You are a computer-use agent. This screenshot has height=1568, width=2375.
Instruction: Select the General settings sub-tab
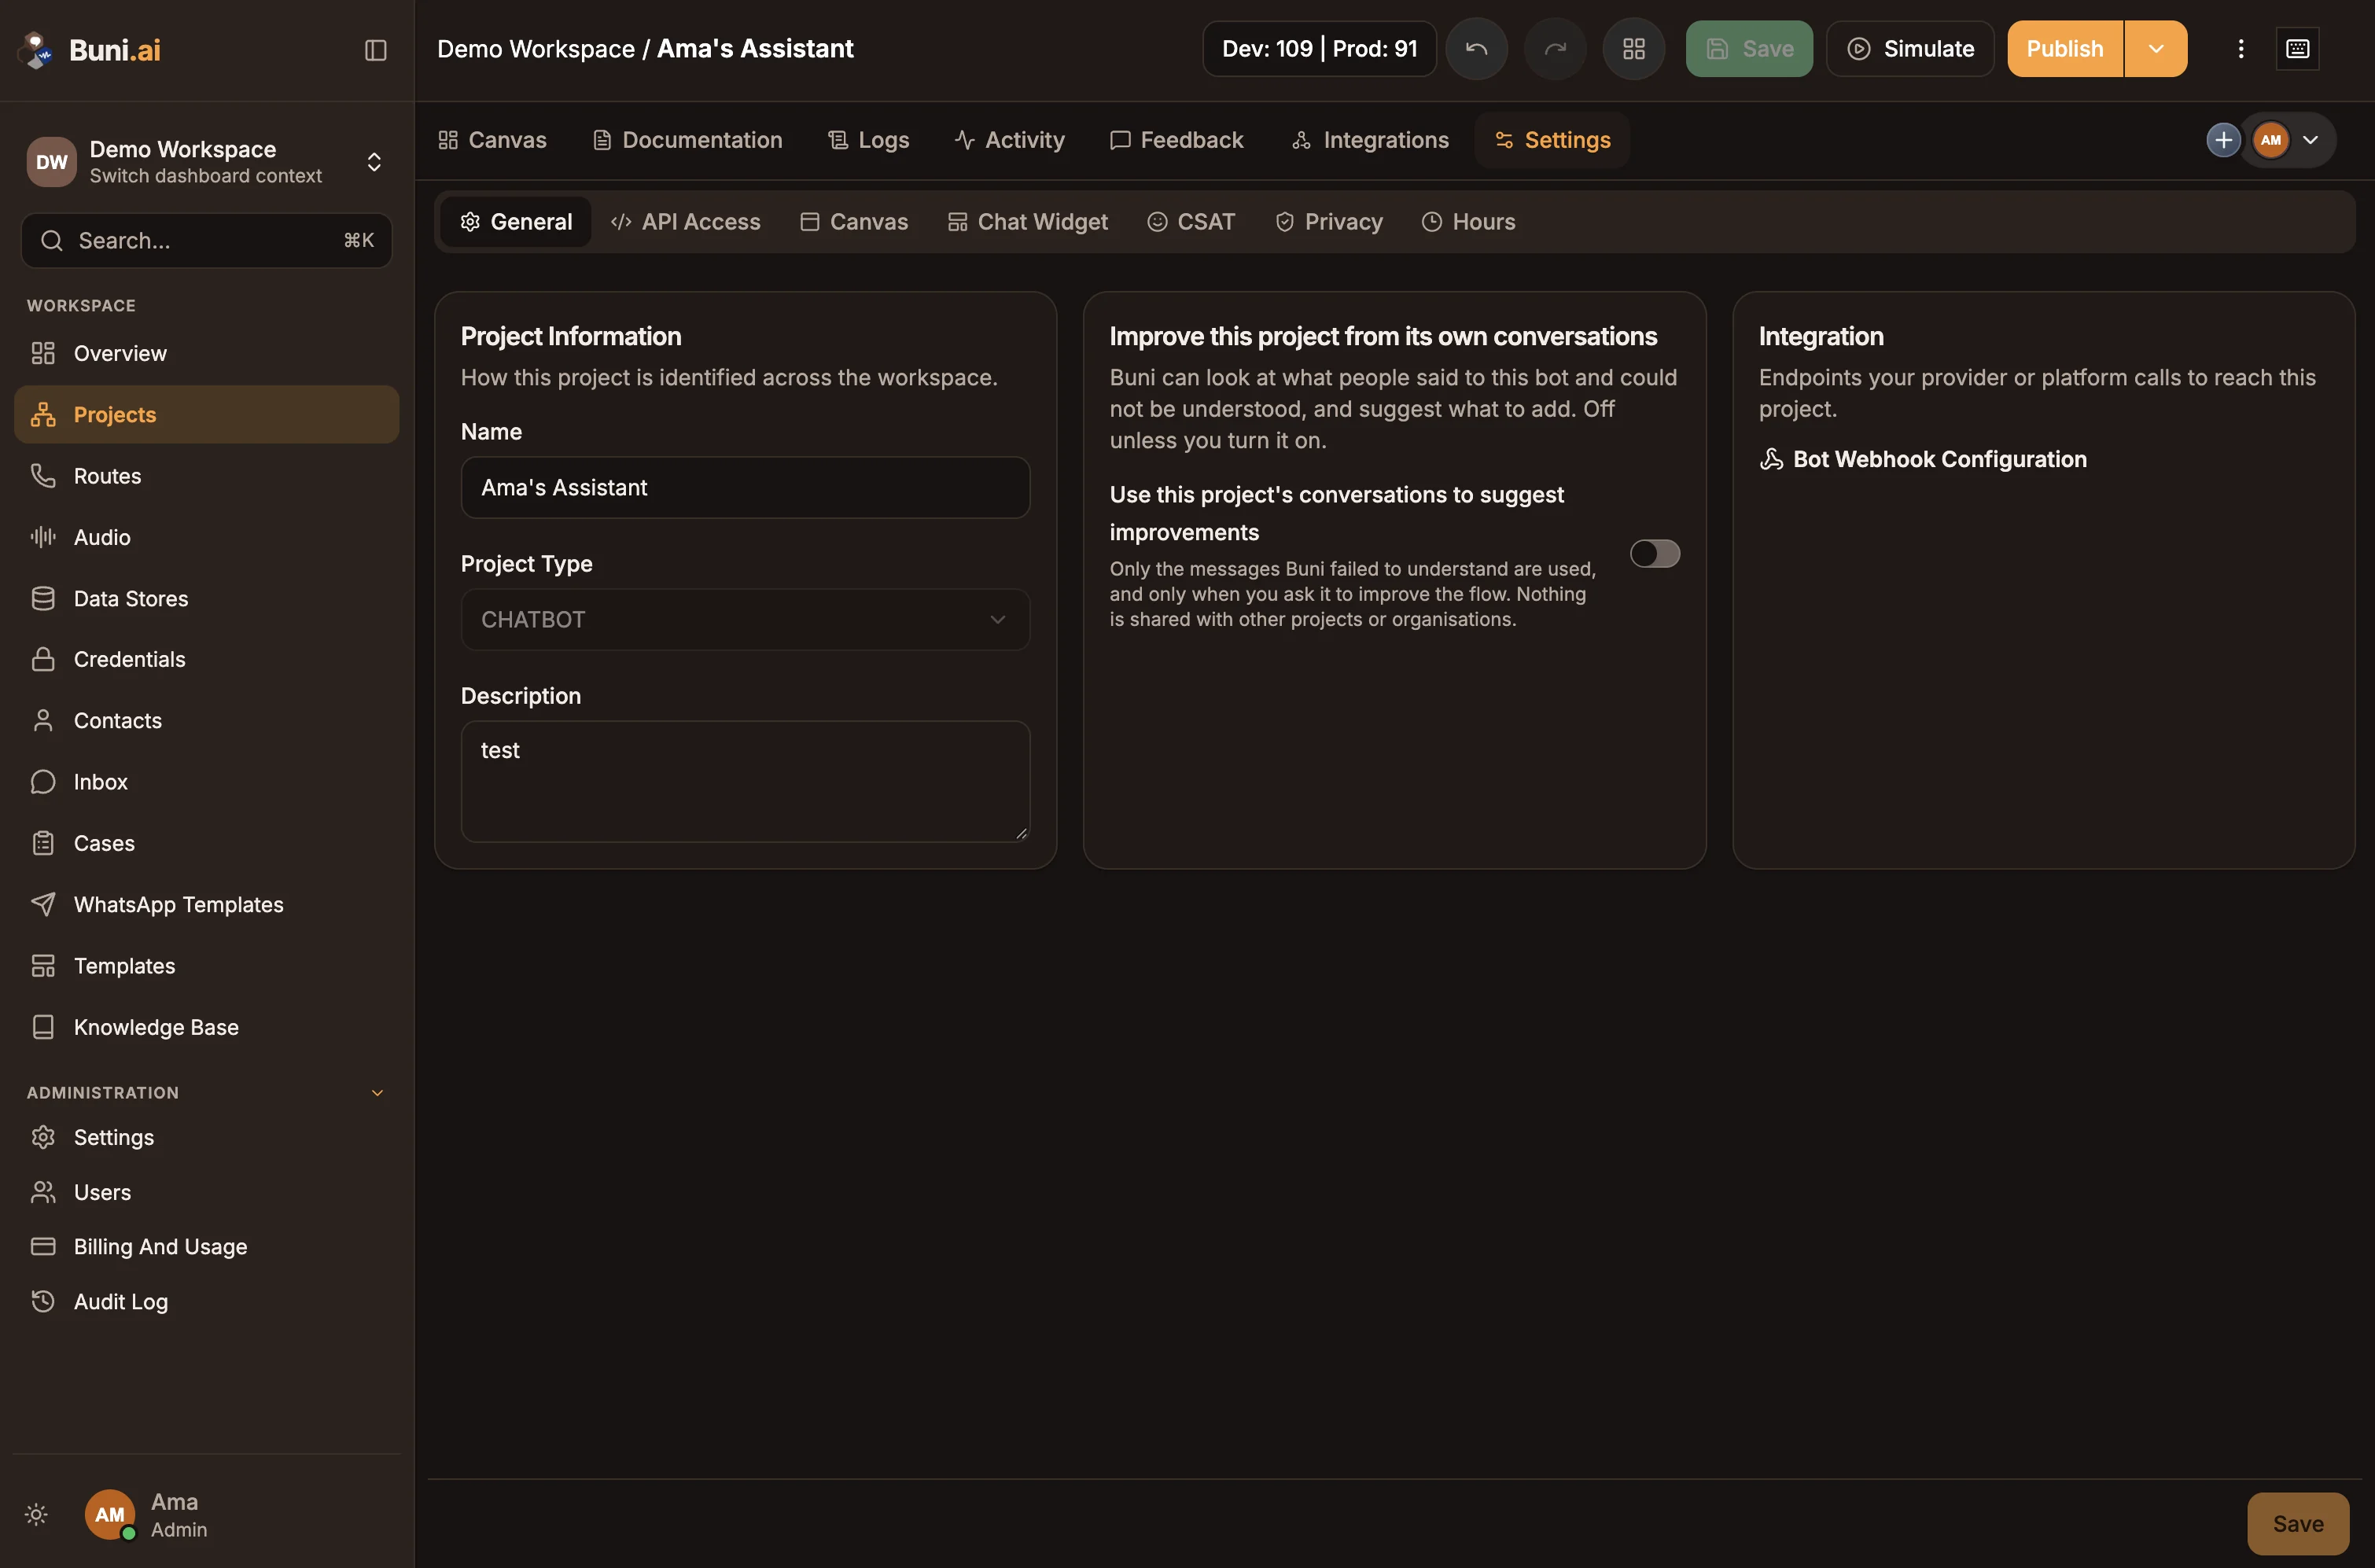coord(516,222)
